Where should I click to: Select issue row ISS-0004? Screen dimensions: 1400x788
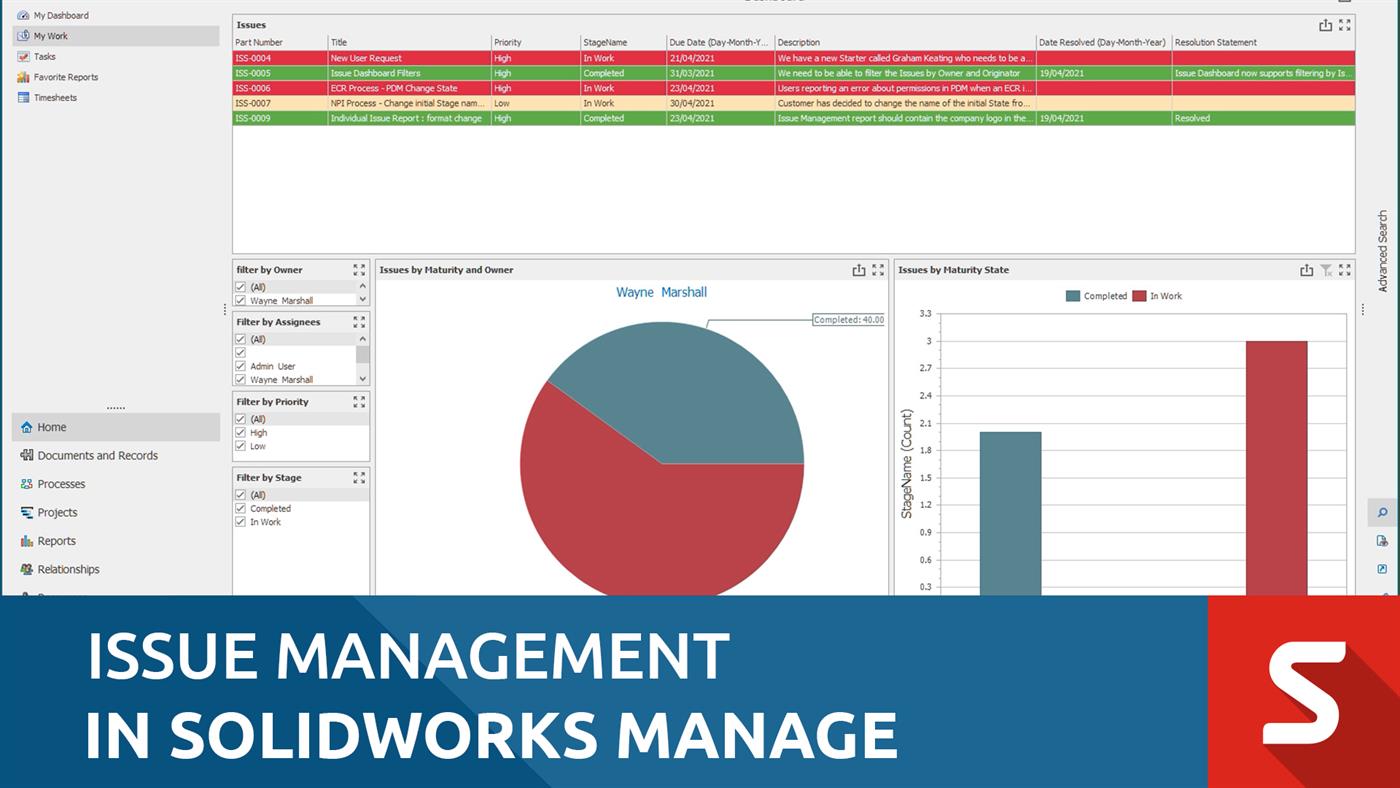click(794, 58)
